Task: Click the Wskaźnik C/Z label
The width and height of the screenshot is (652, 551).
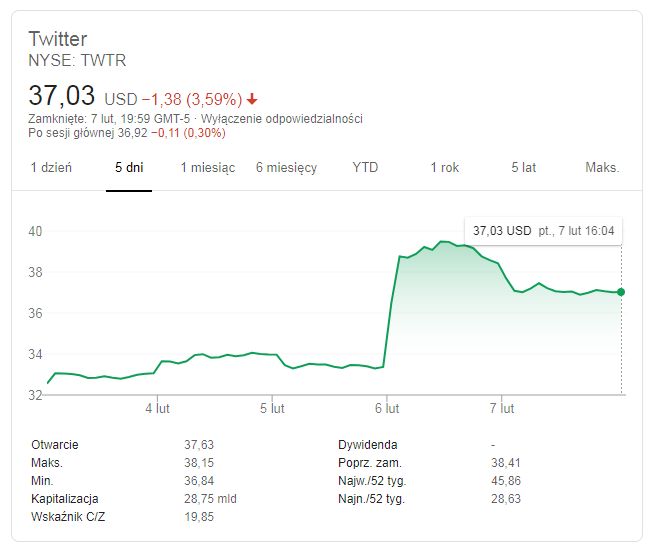Action: click(70, 516)
